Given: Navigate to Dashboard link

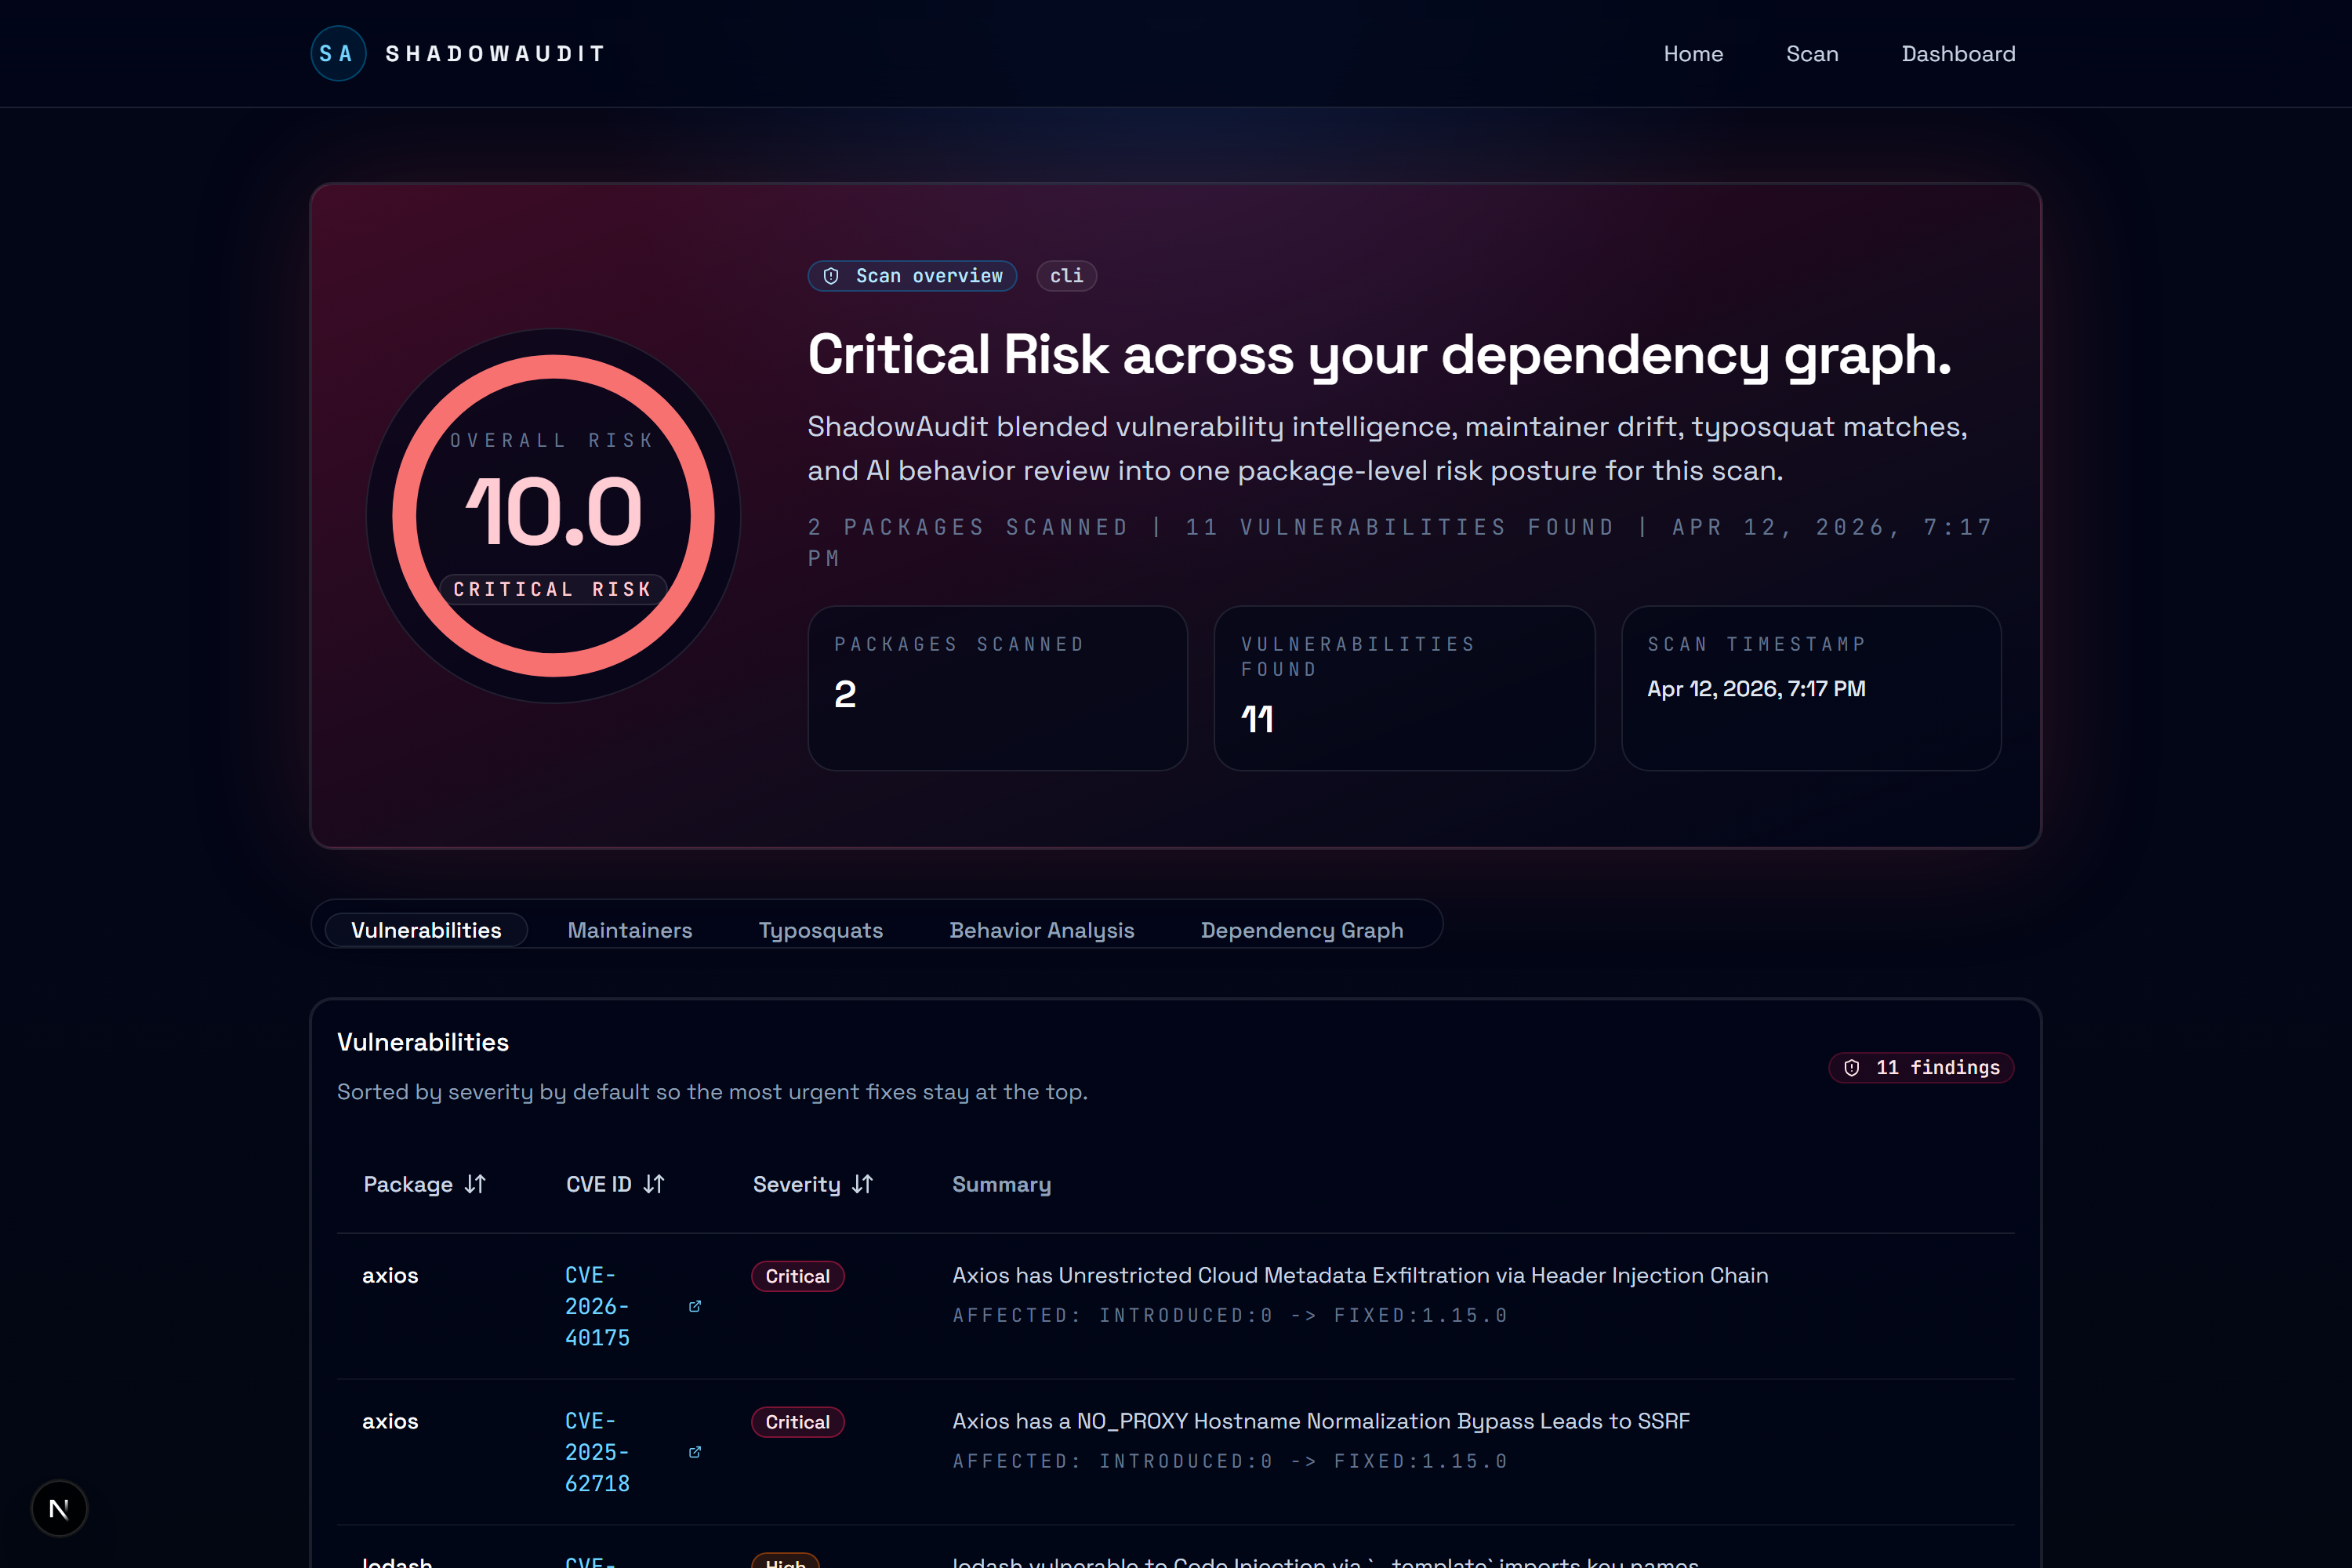Looking at the screenshot, I should [x=1957, y=54].
